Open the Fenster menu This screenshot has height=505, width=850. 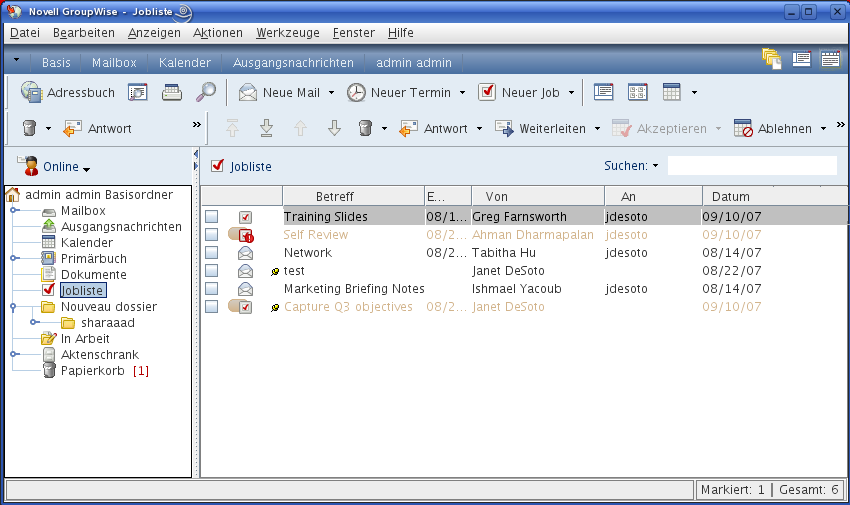tap(353, 33)
